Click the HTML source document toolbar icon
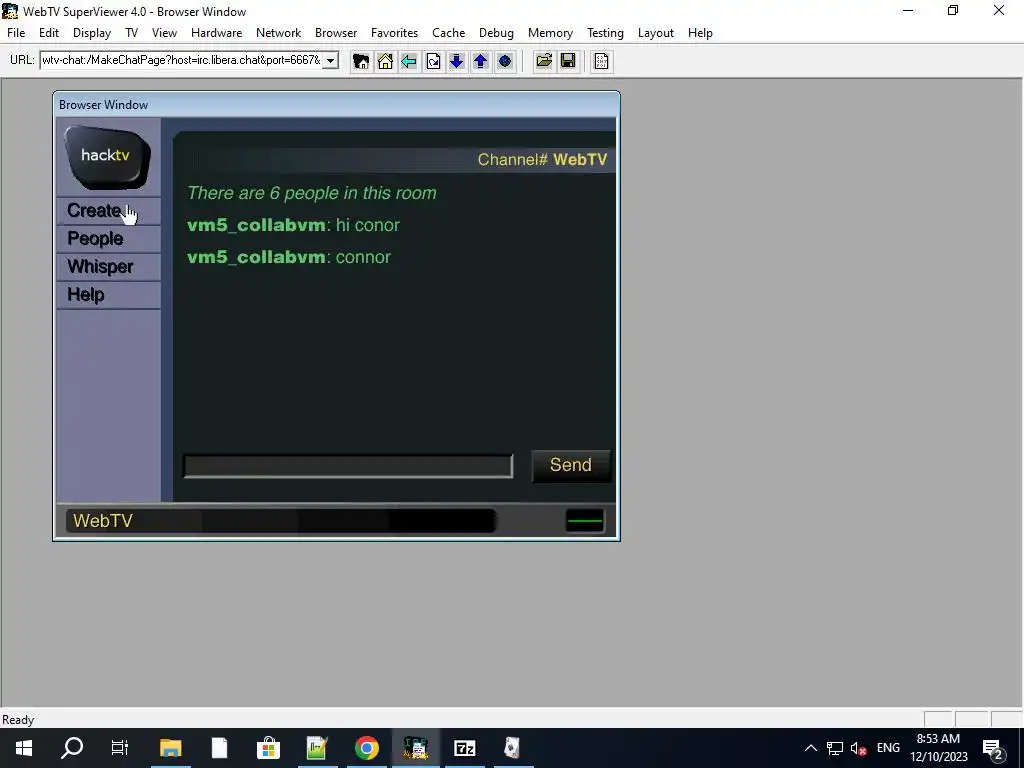Image resolution: width=1024 pixels, height=768 pixels. (x=601, y=61)
